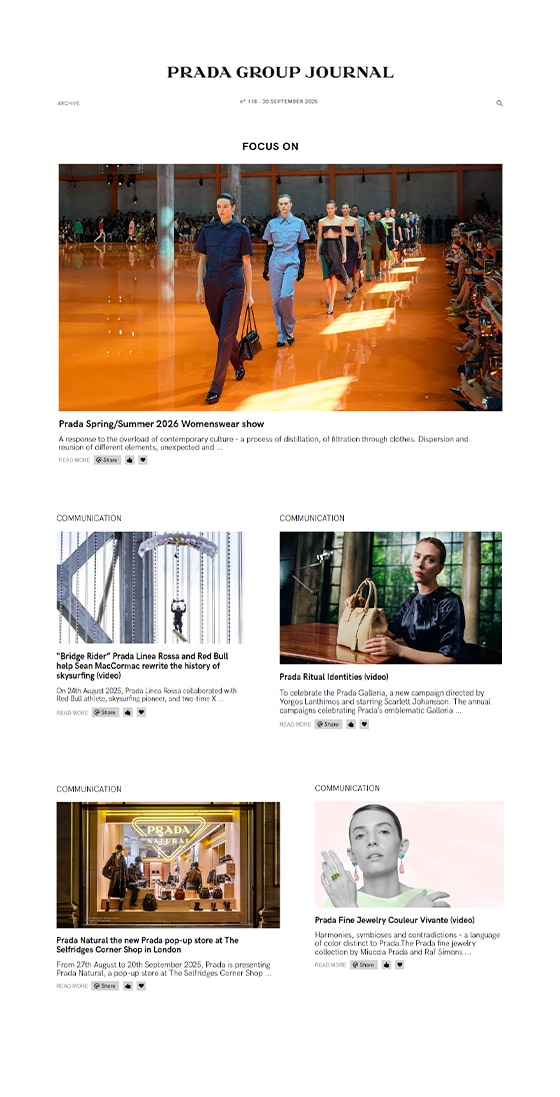Read more on Fine Jewelry Couleur Vivante
The image size is (560, 1097).
330,965
